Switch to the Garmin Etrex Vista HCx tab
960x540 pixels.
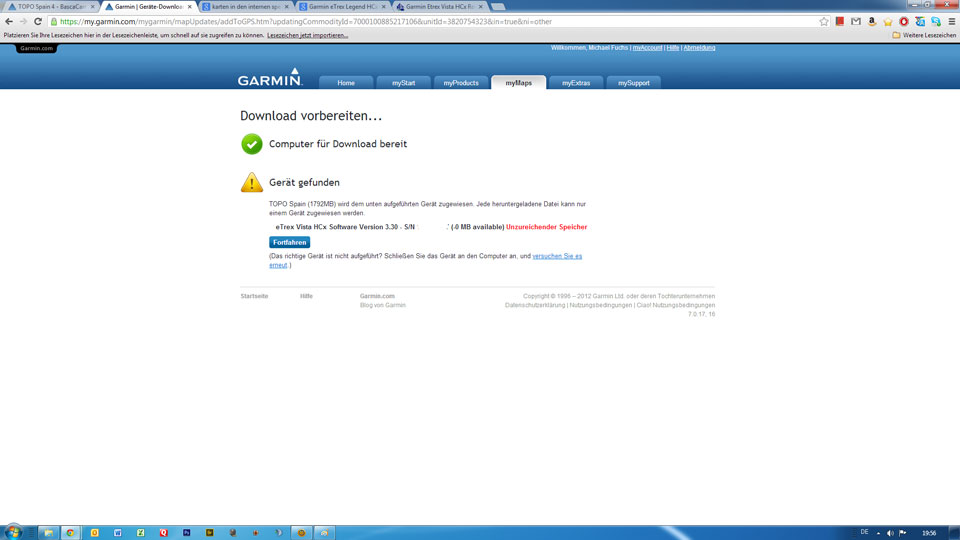(440, 7)
